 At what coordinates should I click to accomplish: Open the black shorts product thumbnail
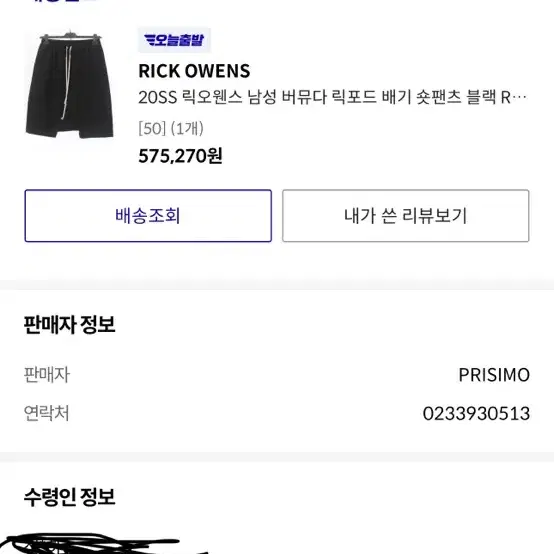[70, 85]
